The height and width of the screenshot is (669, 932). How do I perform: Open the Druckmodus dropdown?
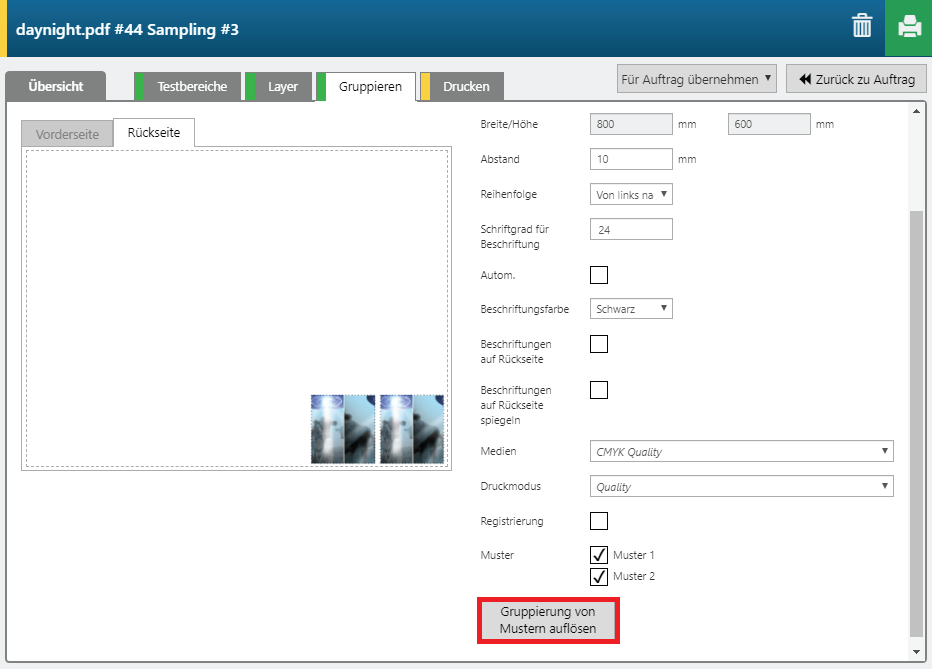click(741, 487)
